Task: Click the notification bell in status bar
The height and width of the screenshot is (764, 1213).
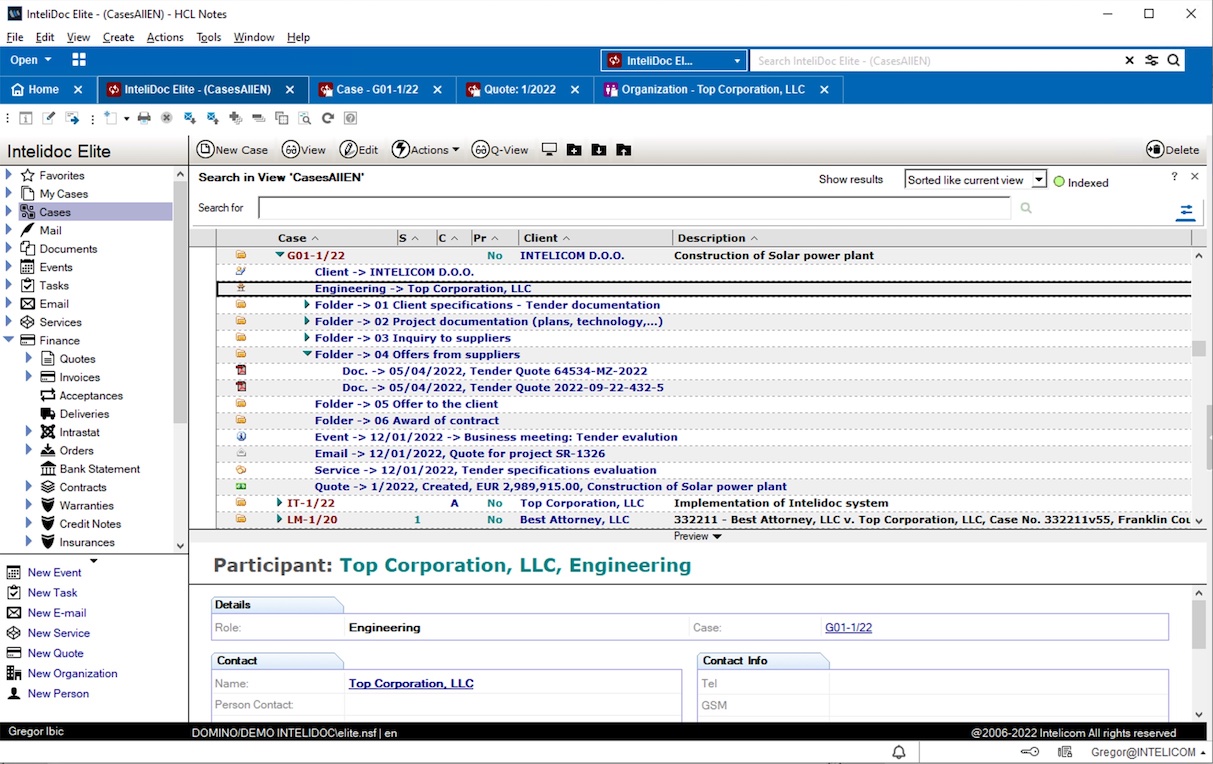Action: (899, 752)
